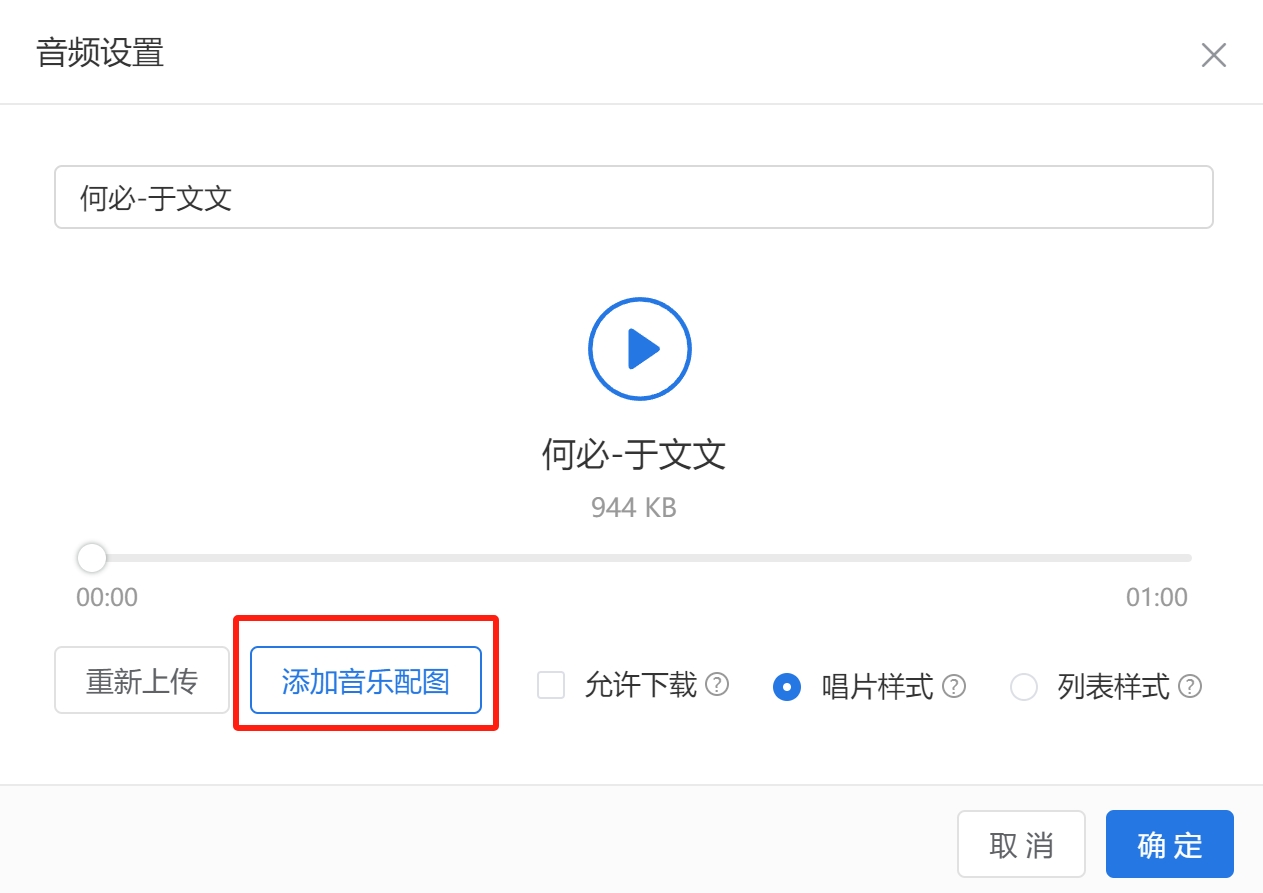
Task: Enable the 允许下载 checkbox
Action: [551, 686]
